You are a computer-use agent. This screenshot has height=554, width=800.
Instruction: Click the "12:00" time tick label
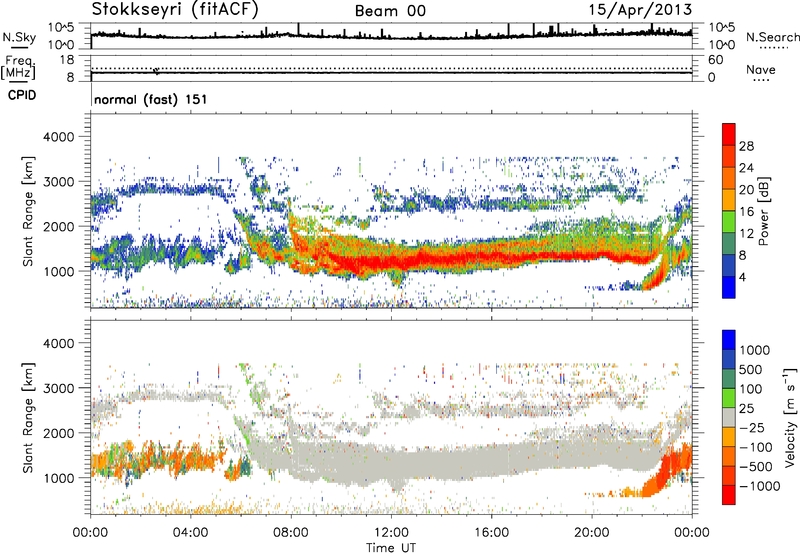tap(391, 533)
